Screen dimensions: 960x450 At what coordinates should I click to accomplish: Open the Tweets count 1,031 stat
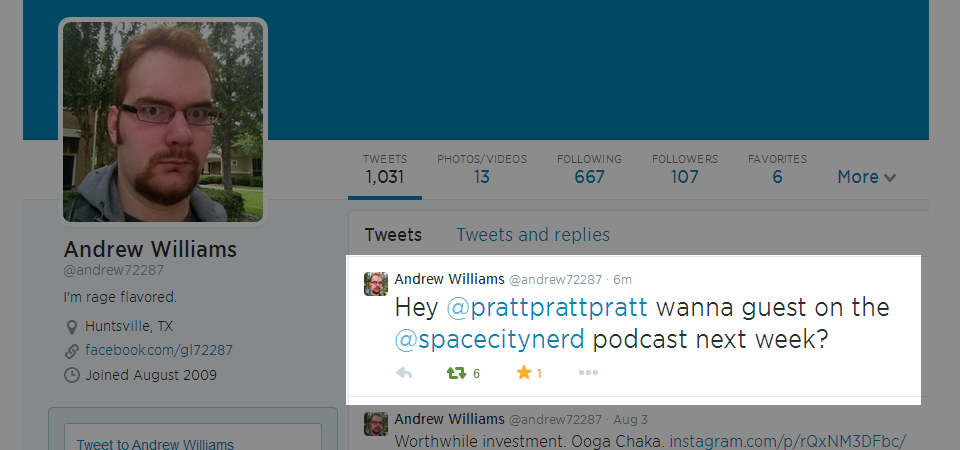[385, 170]
